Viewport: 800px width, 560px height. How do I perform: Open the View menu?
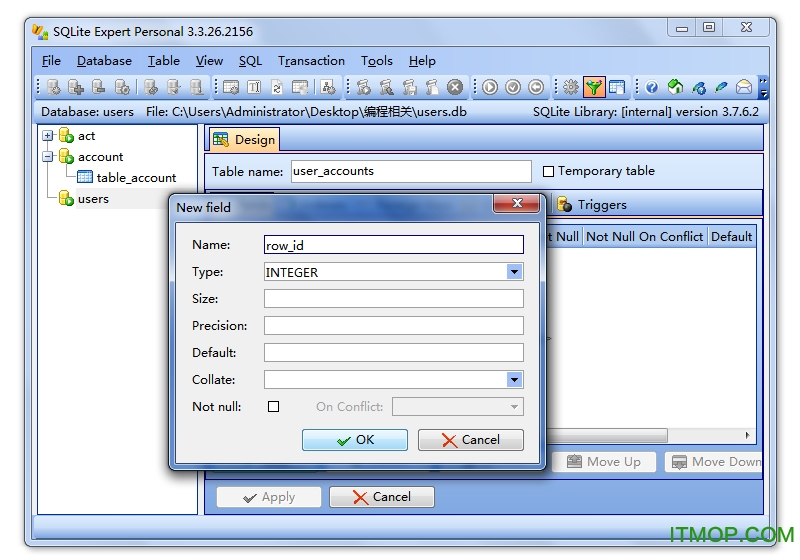[209, 61]
